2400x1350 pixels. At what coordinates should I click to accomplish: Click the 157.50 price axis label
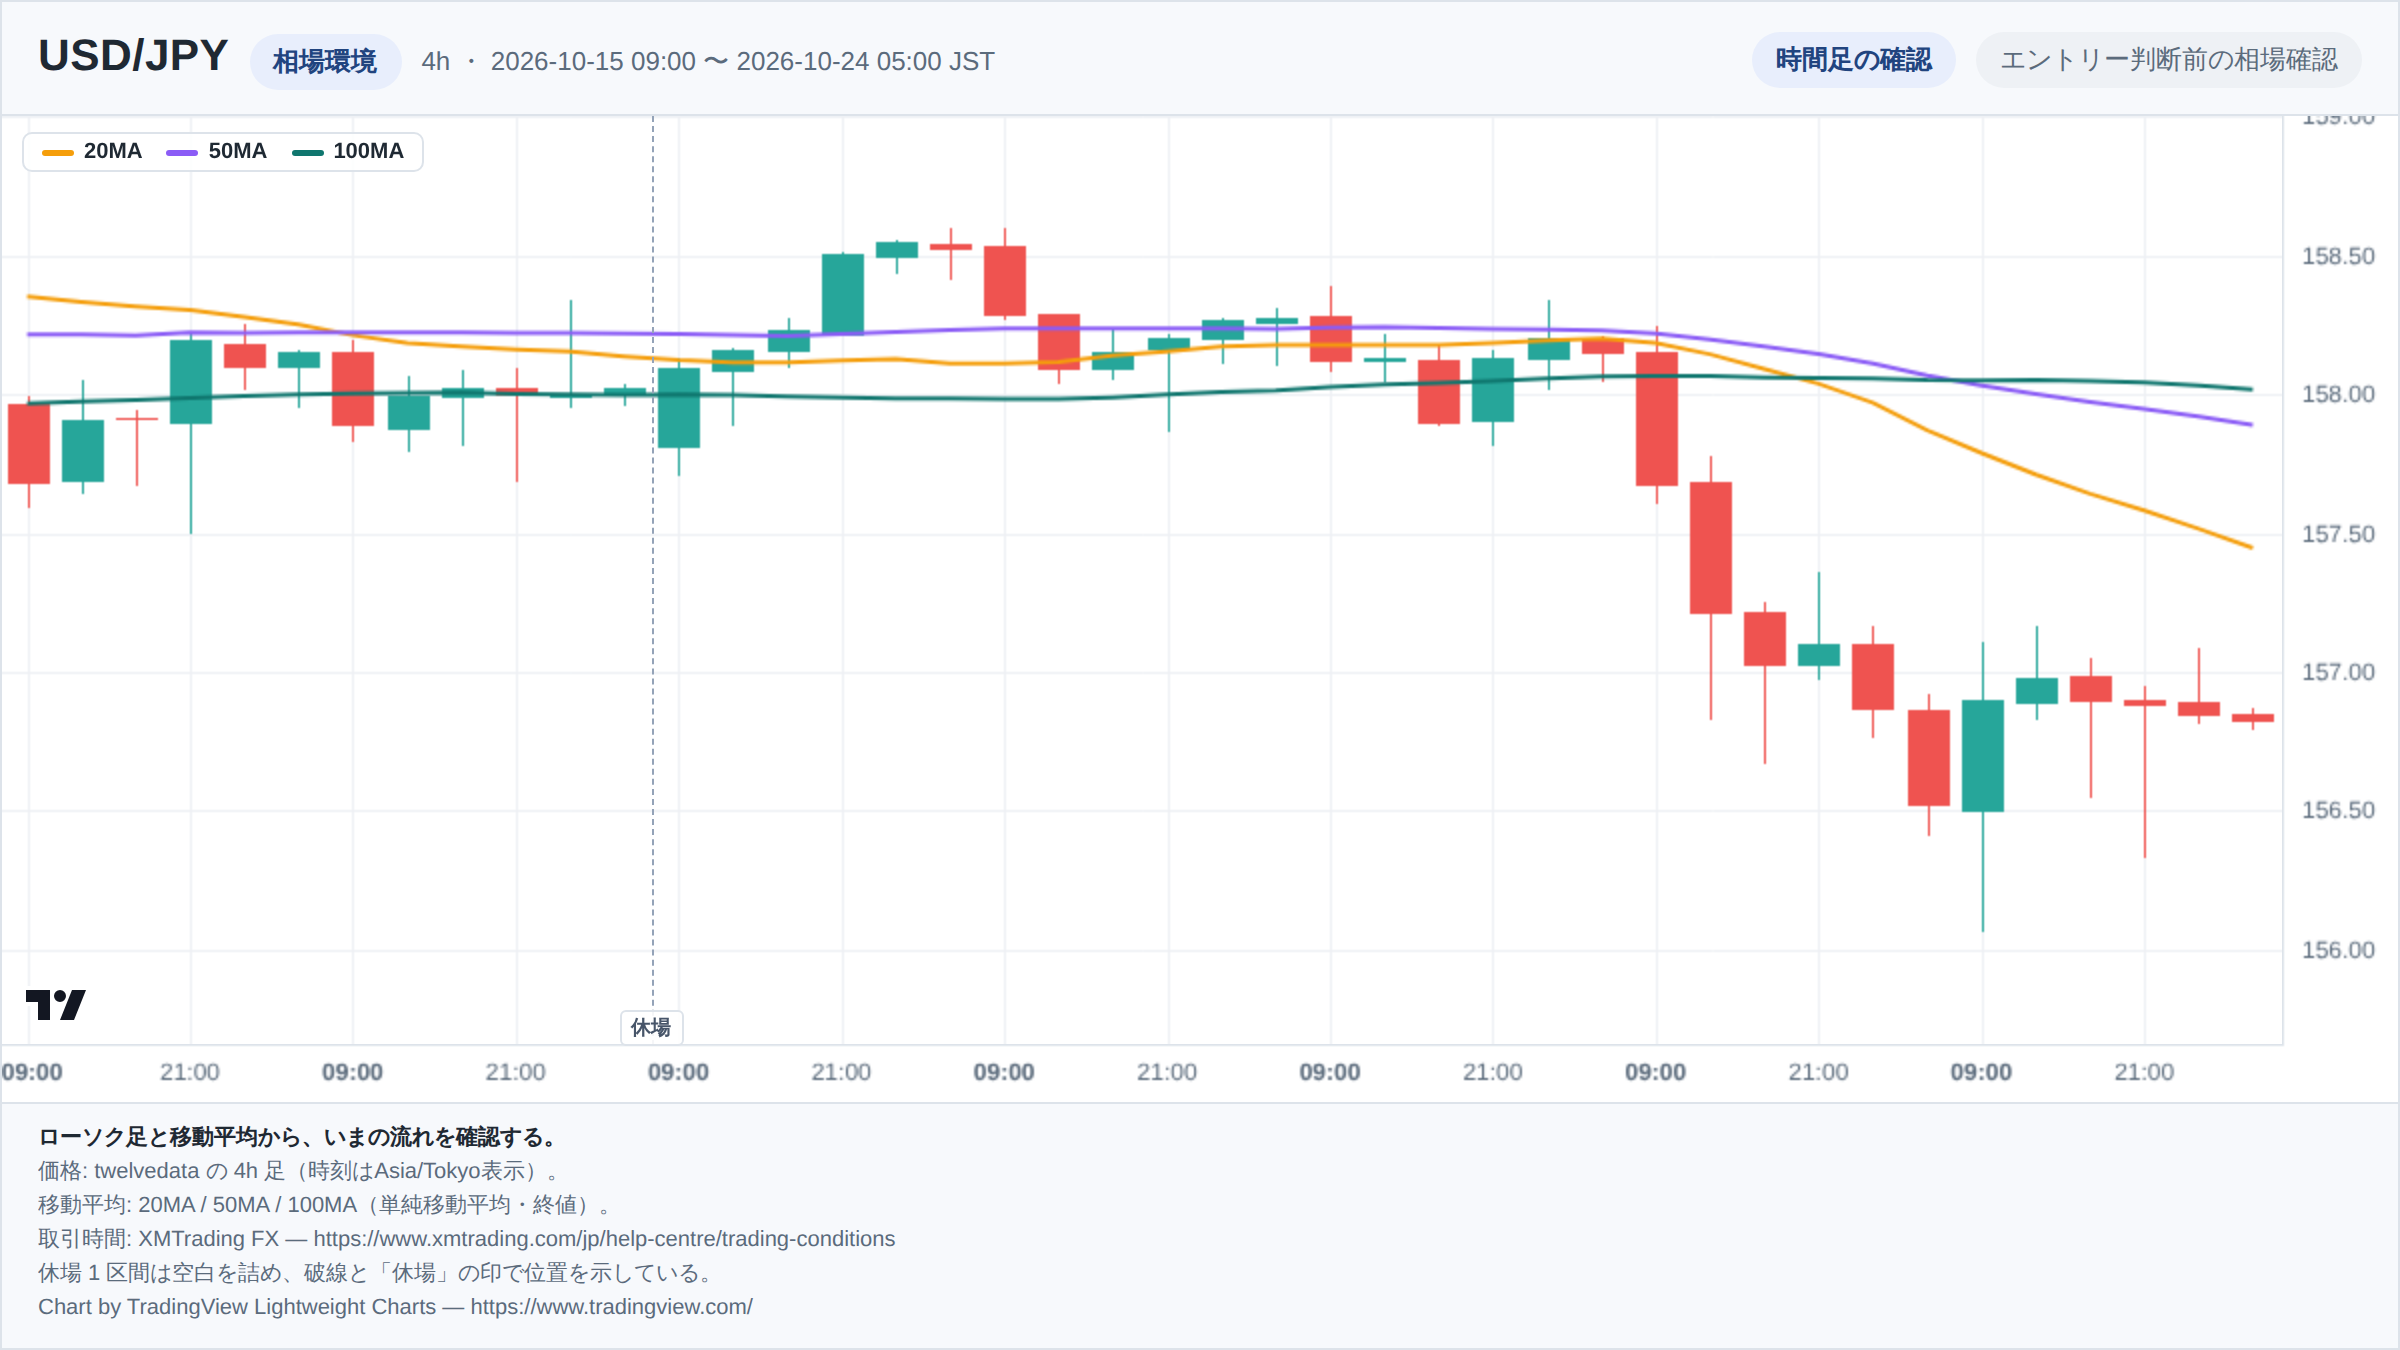coord(2337,534)
